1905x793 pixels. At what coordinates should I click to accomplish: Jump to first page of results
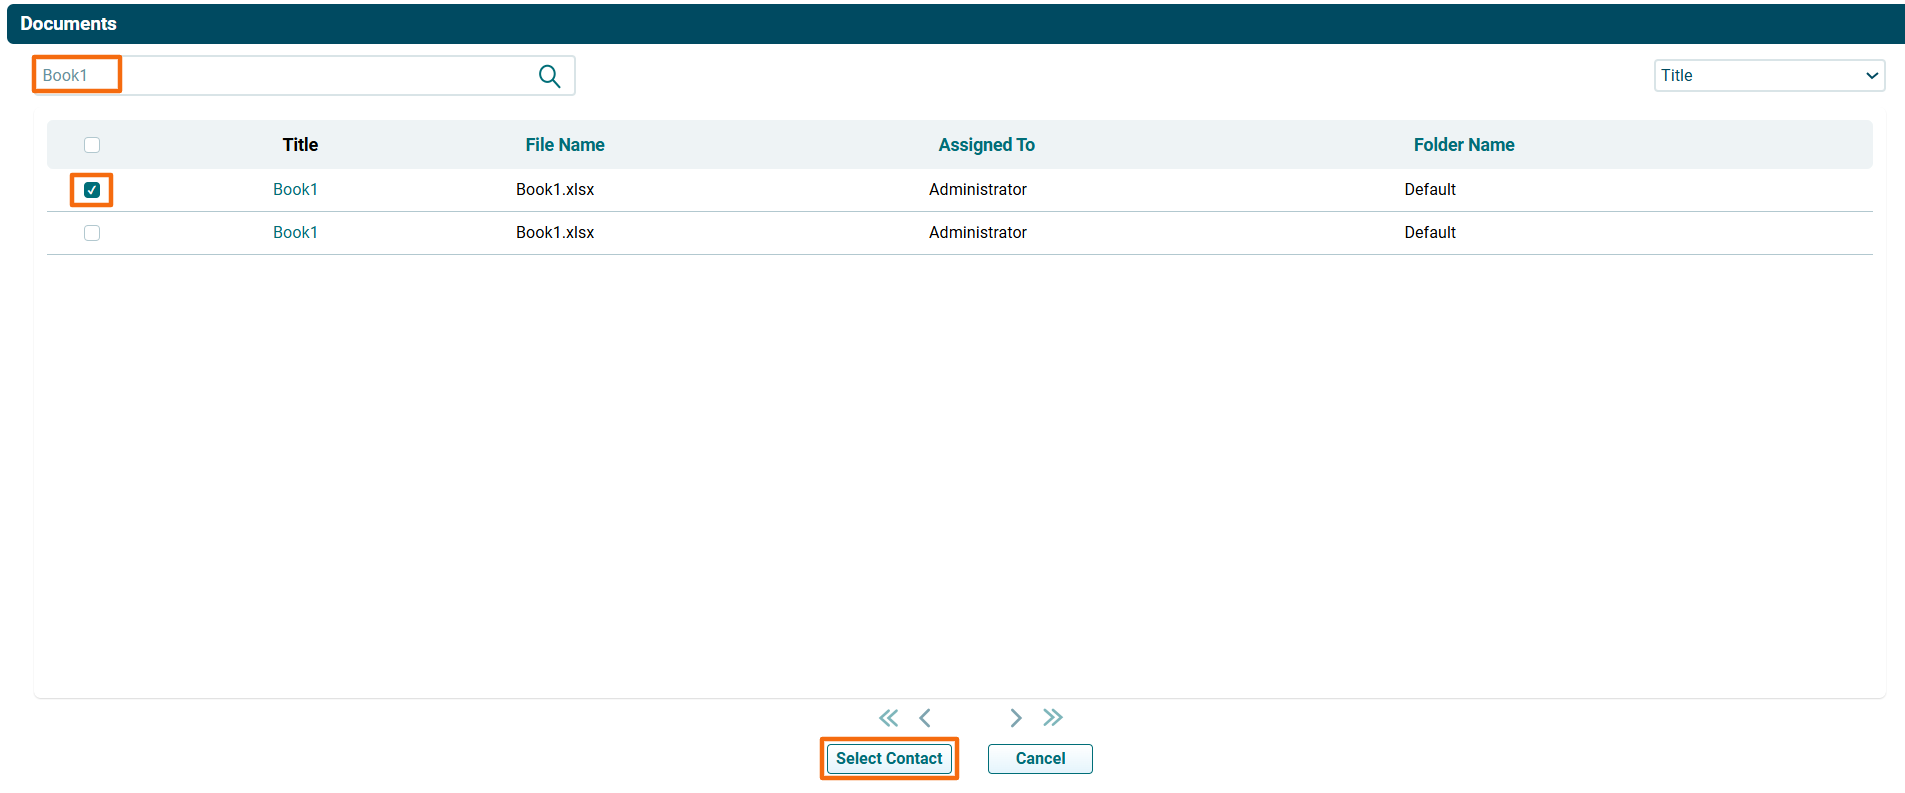pyautogui.click(x=888, y=718)
